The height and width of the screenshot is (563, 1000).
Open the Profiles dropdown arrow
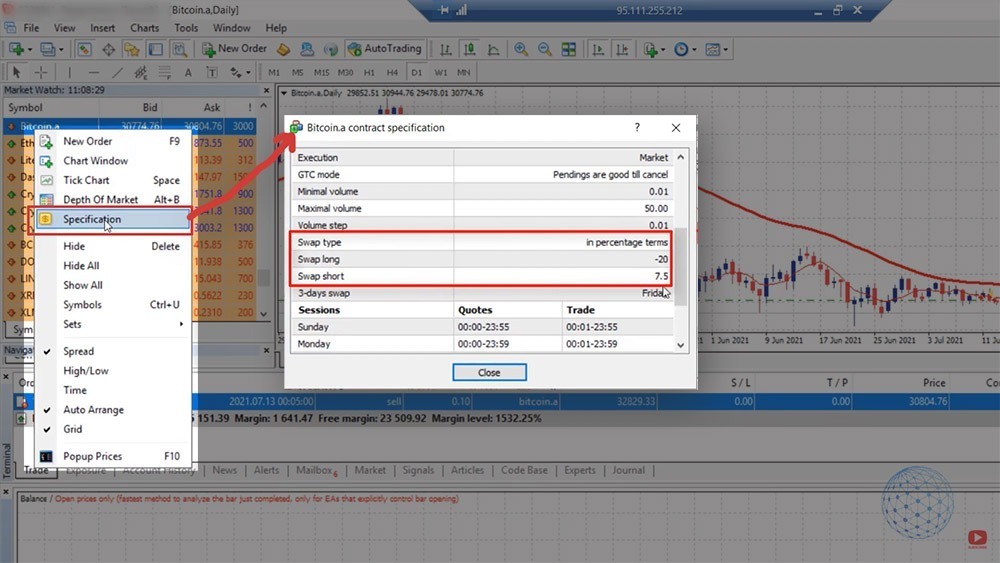(61, 49)
